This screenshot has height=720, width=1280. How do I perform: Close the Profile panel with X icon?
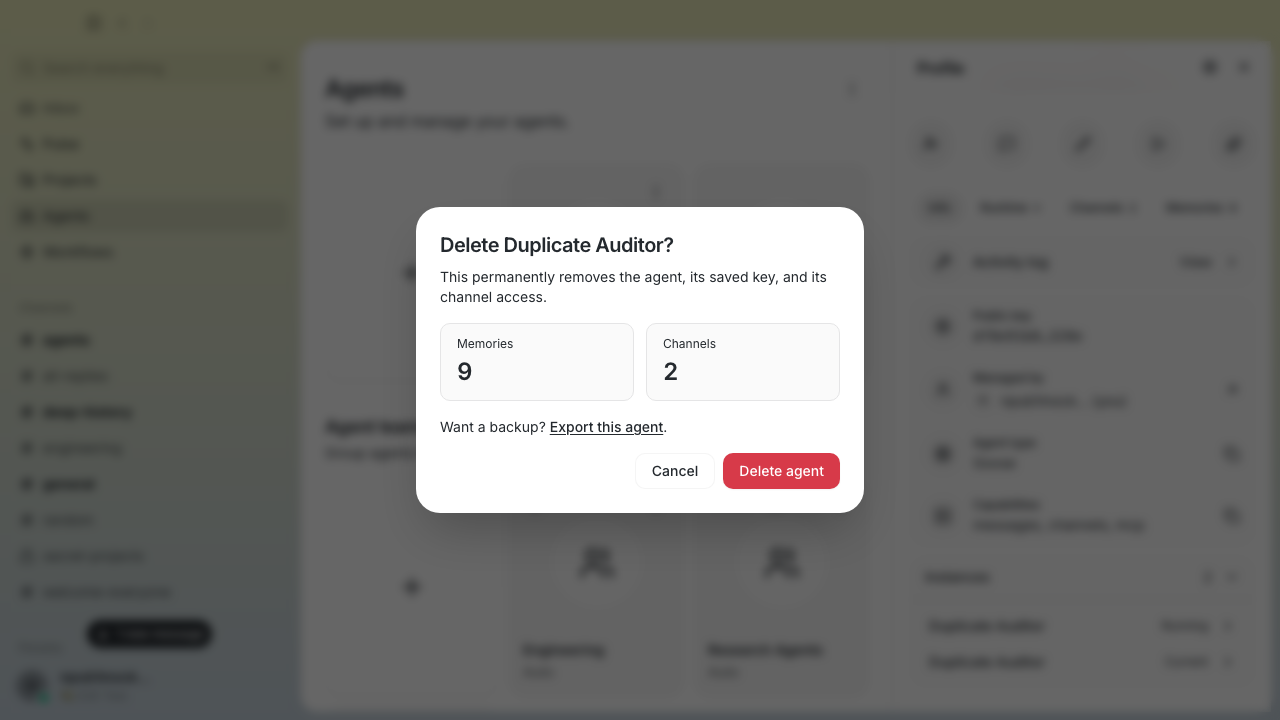[x=1244, y=67]
